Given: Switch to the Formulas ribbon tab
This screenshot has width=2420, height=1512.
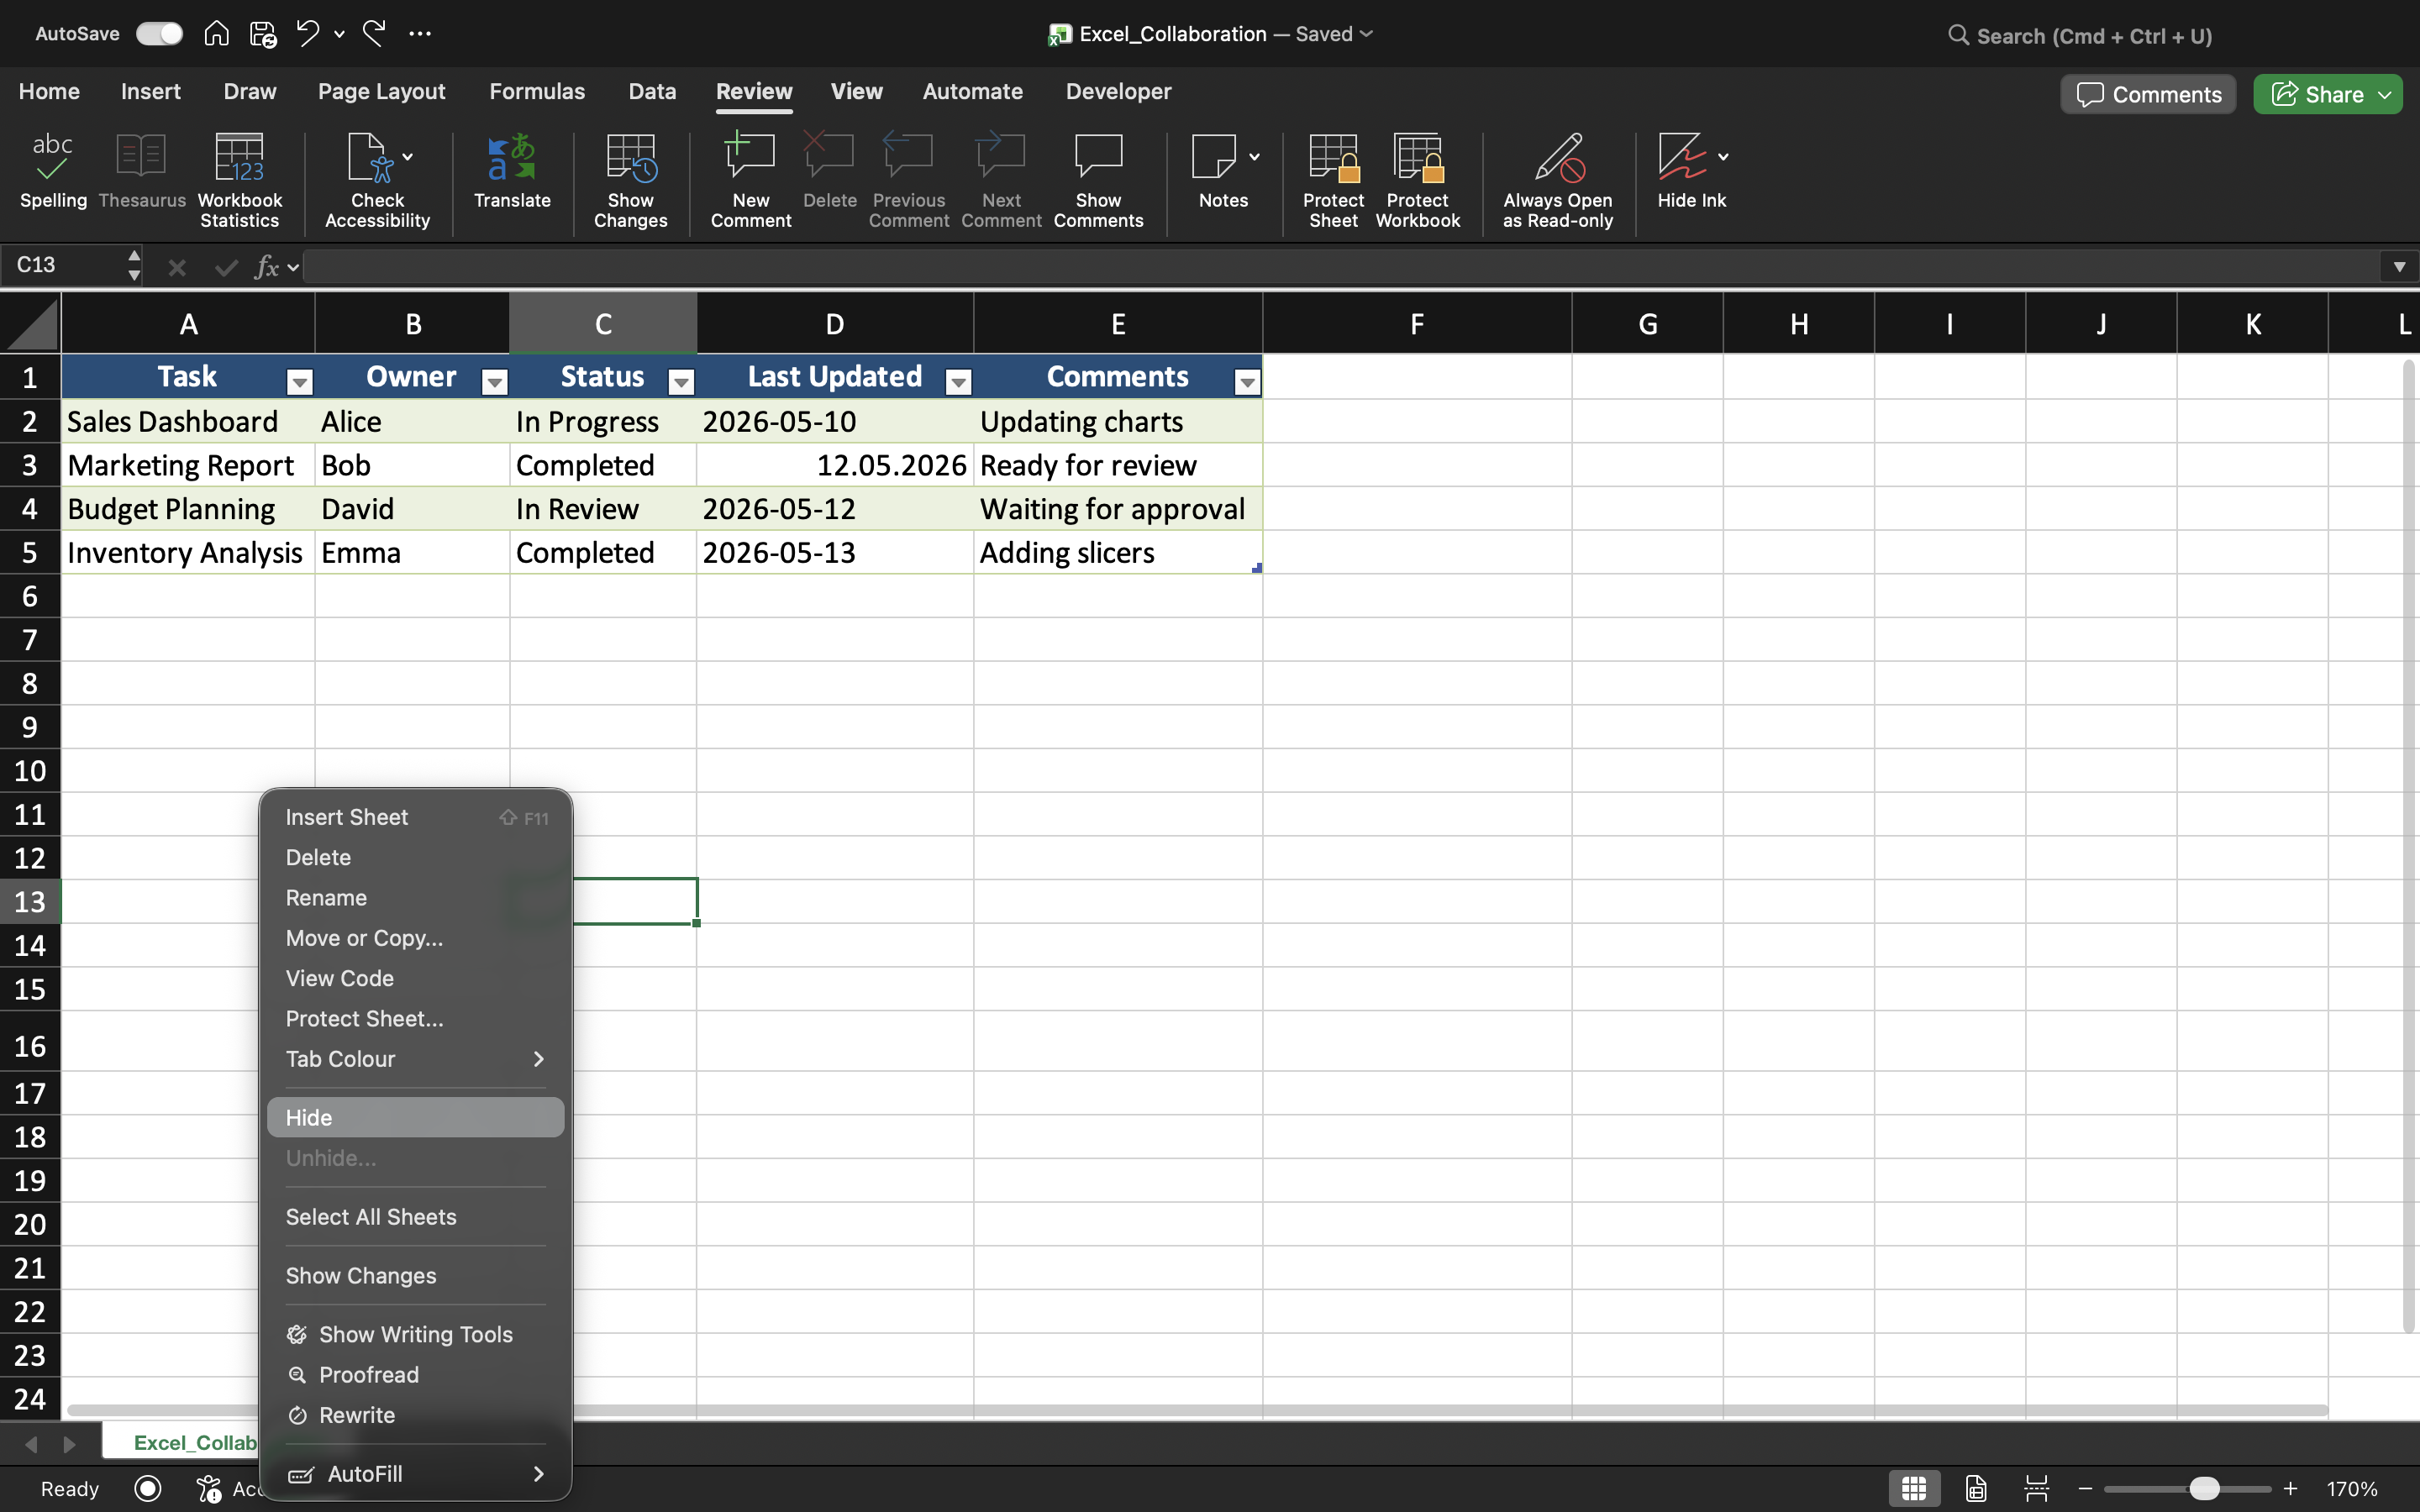Looking at the screenshot, I should pos(537,92).
